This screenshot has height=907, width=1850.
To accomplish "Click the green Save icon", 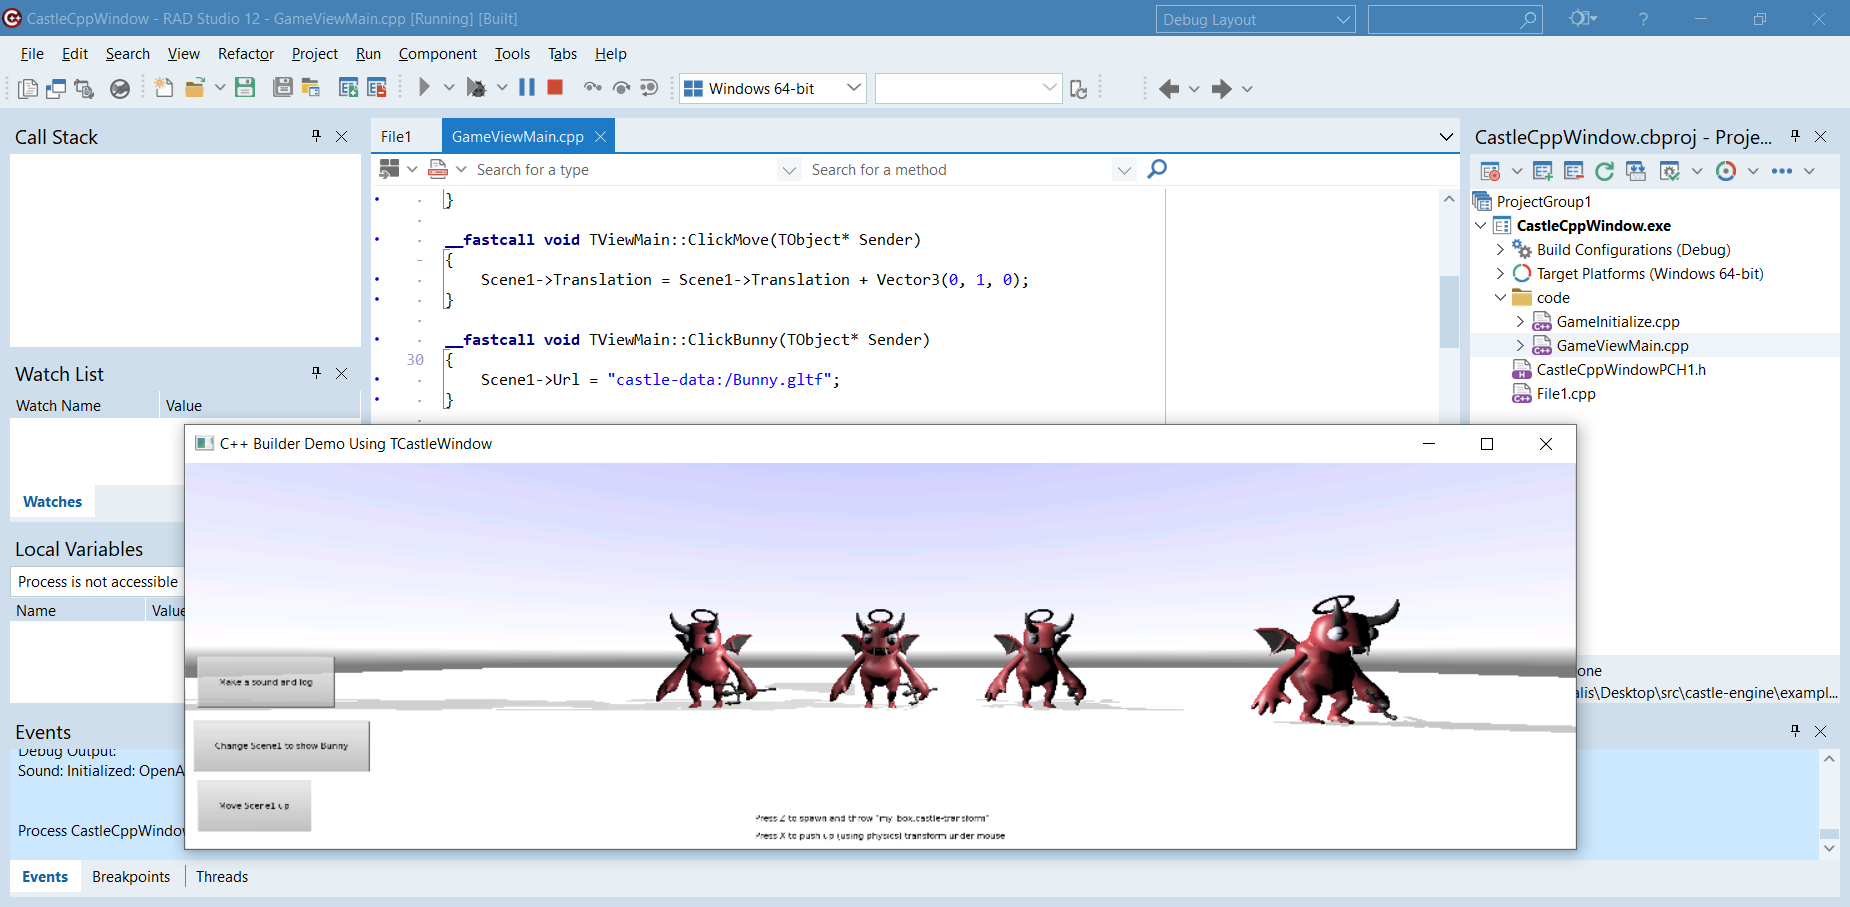I will point(245,88).
